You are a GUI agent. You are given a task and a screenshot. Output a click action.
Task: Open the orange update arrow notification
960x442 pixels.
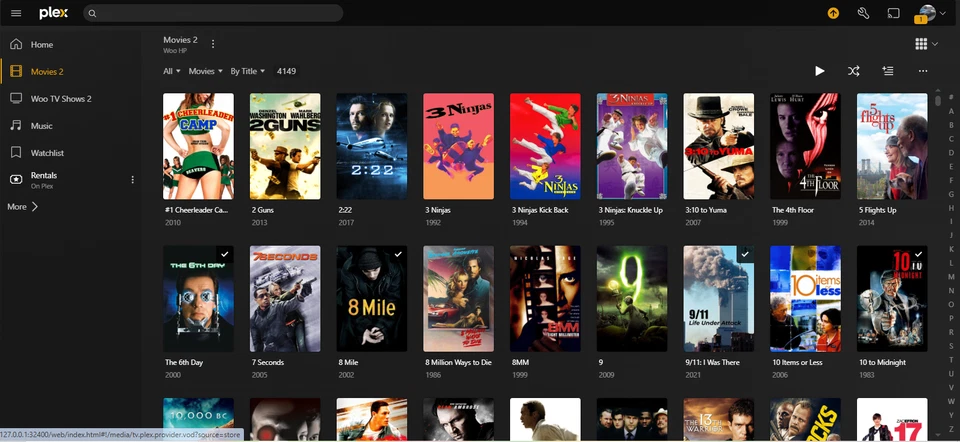pyautogui.click(x=833, y=13)
